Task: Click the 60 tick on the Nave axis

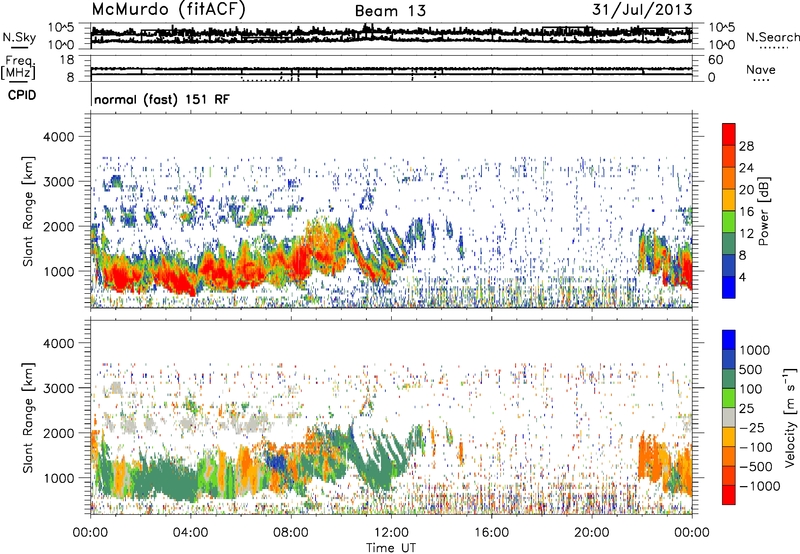Action: tap(715, 59)
